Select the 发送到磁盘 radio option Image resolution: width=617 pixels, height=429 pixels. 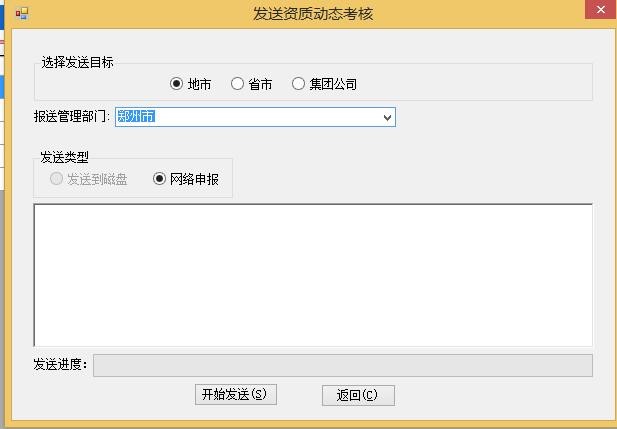tap(56, 179)
